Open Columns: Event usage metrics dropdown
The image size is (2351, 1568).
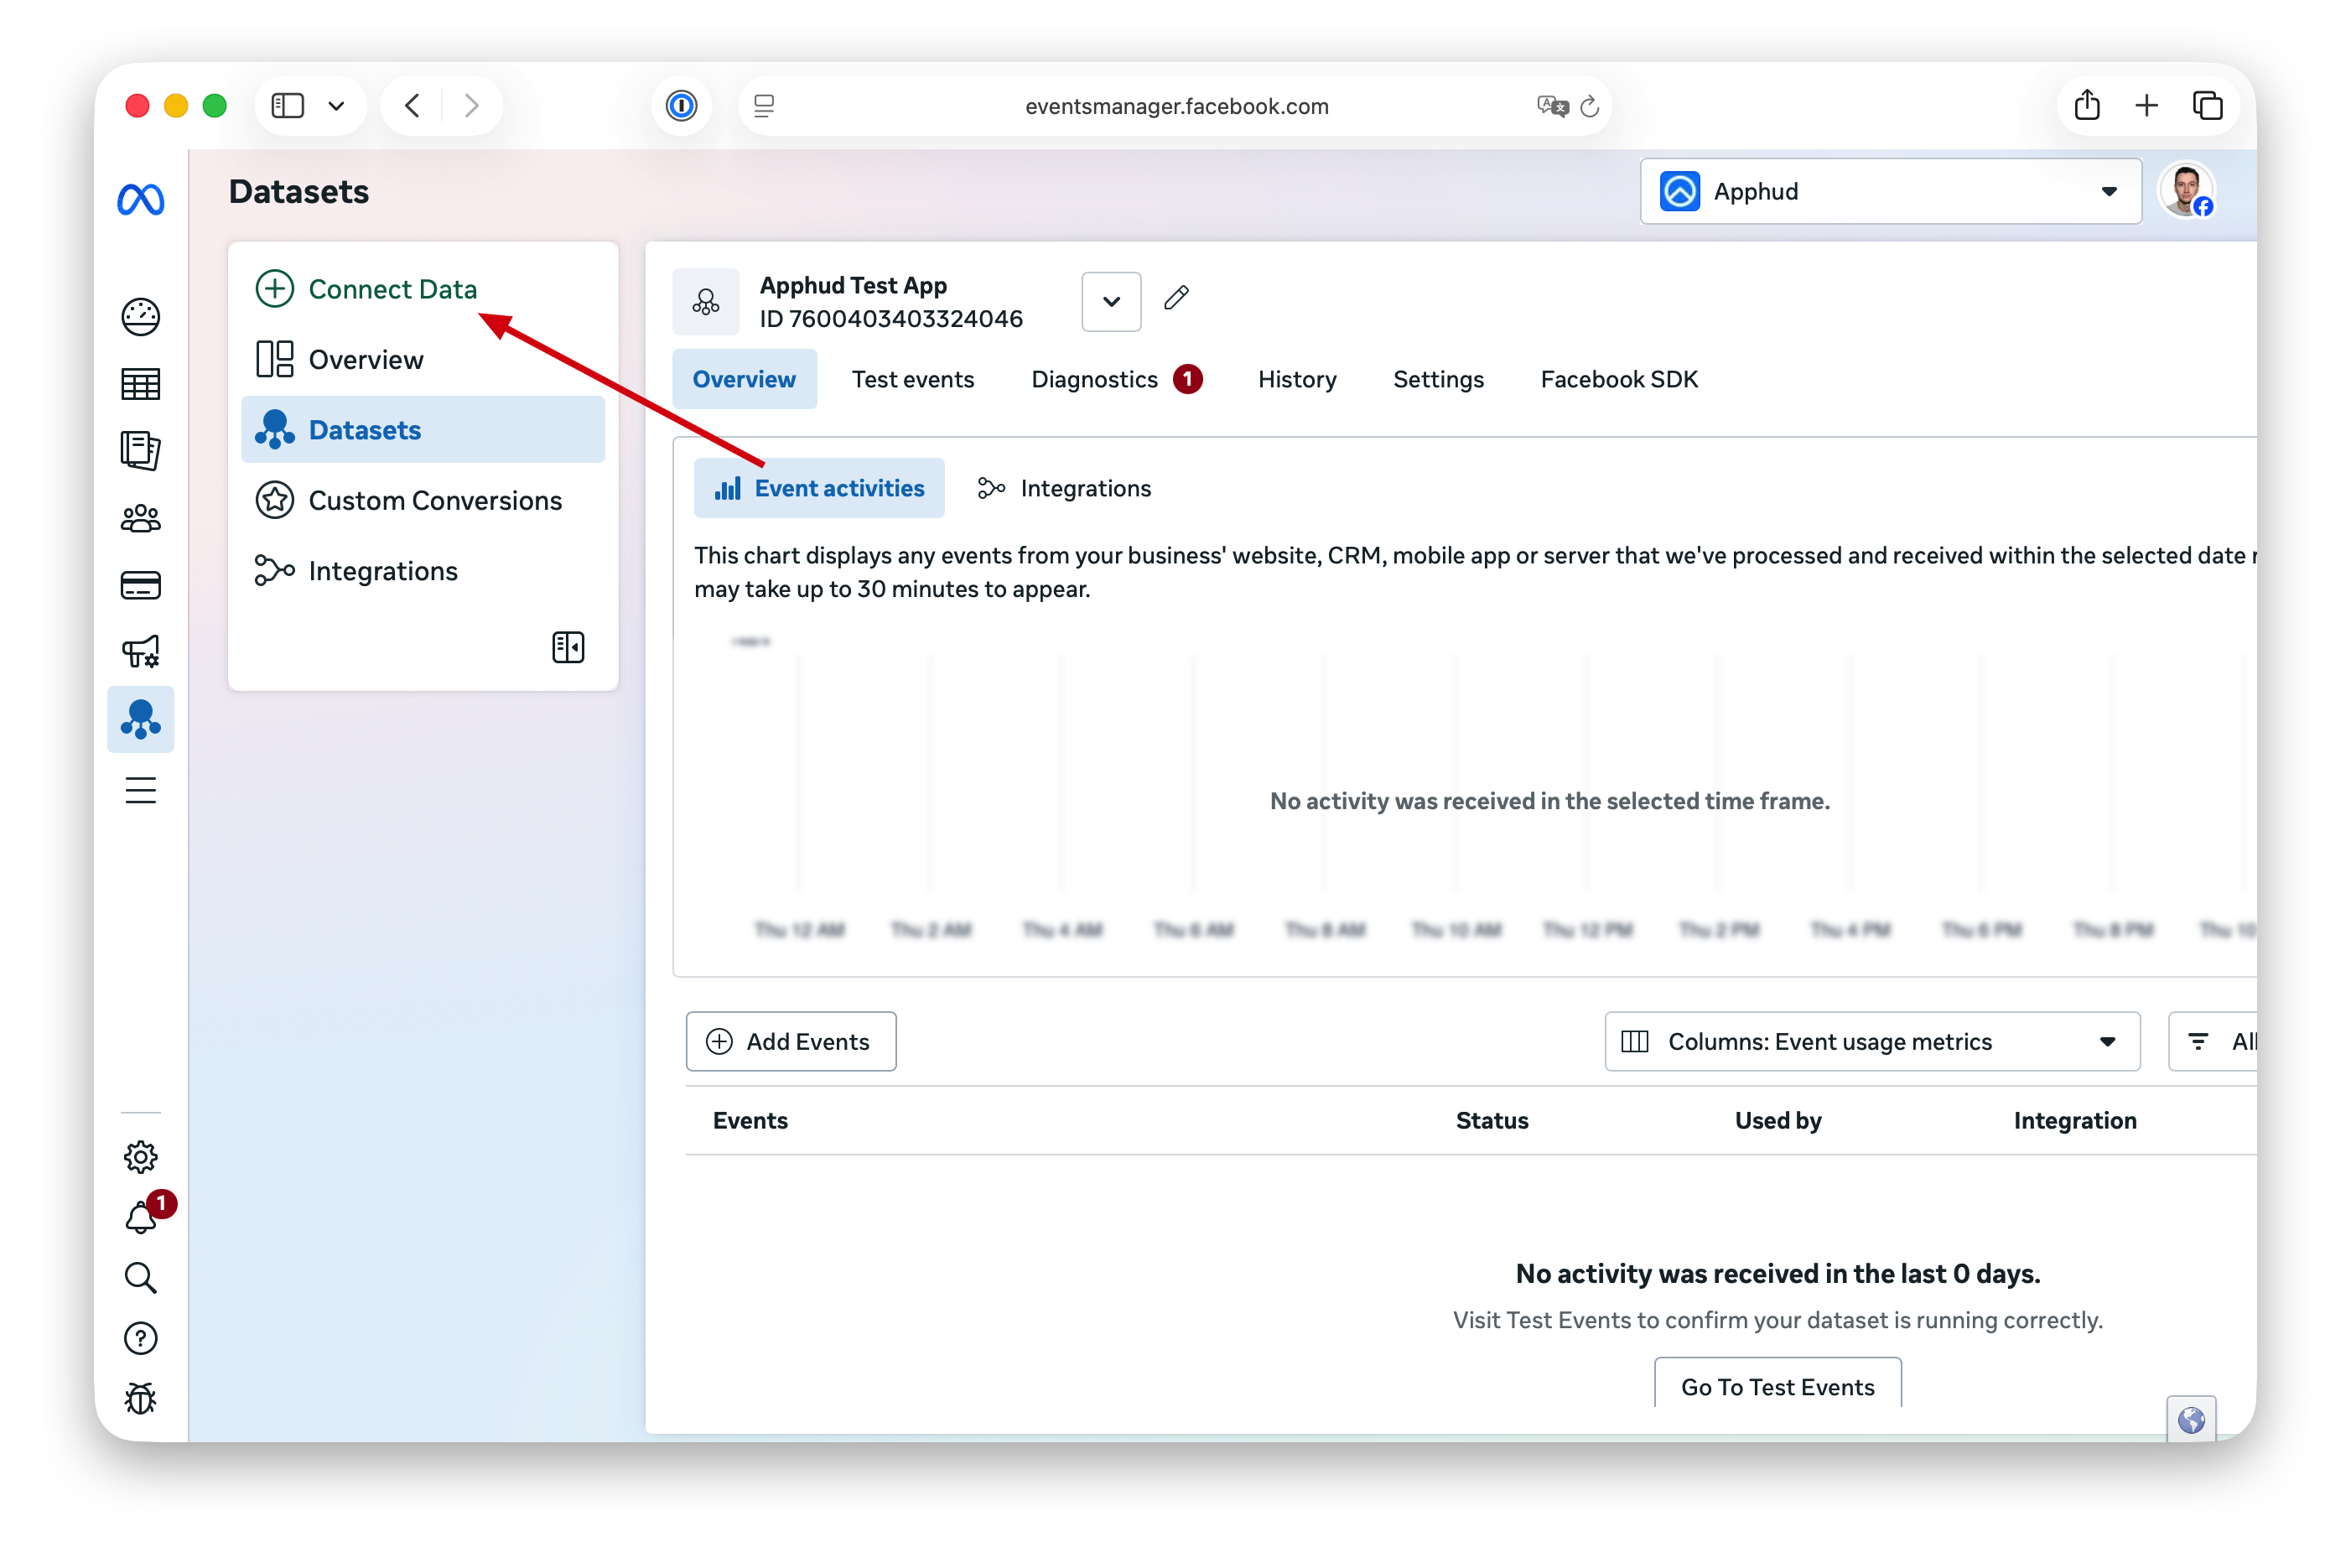click(1871, 1041)
